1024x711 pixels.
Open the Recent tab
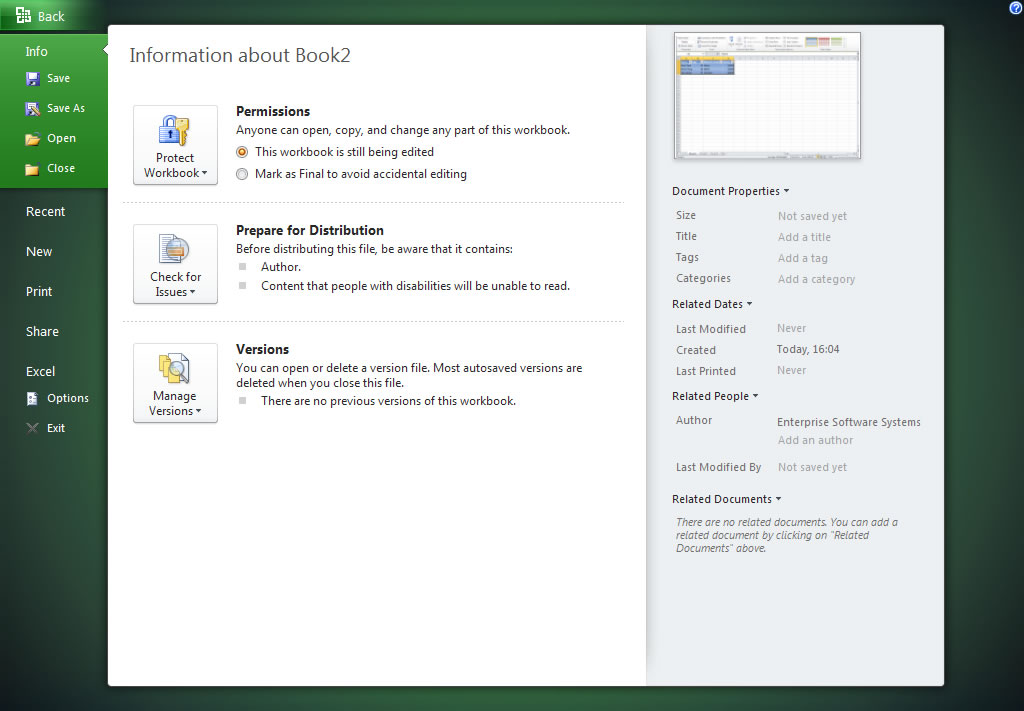(x=46, y=212)
